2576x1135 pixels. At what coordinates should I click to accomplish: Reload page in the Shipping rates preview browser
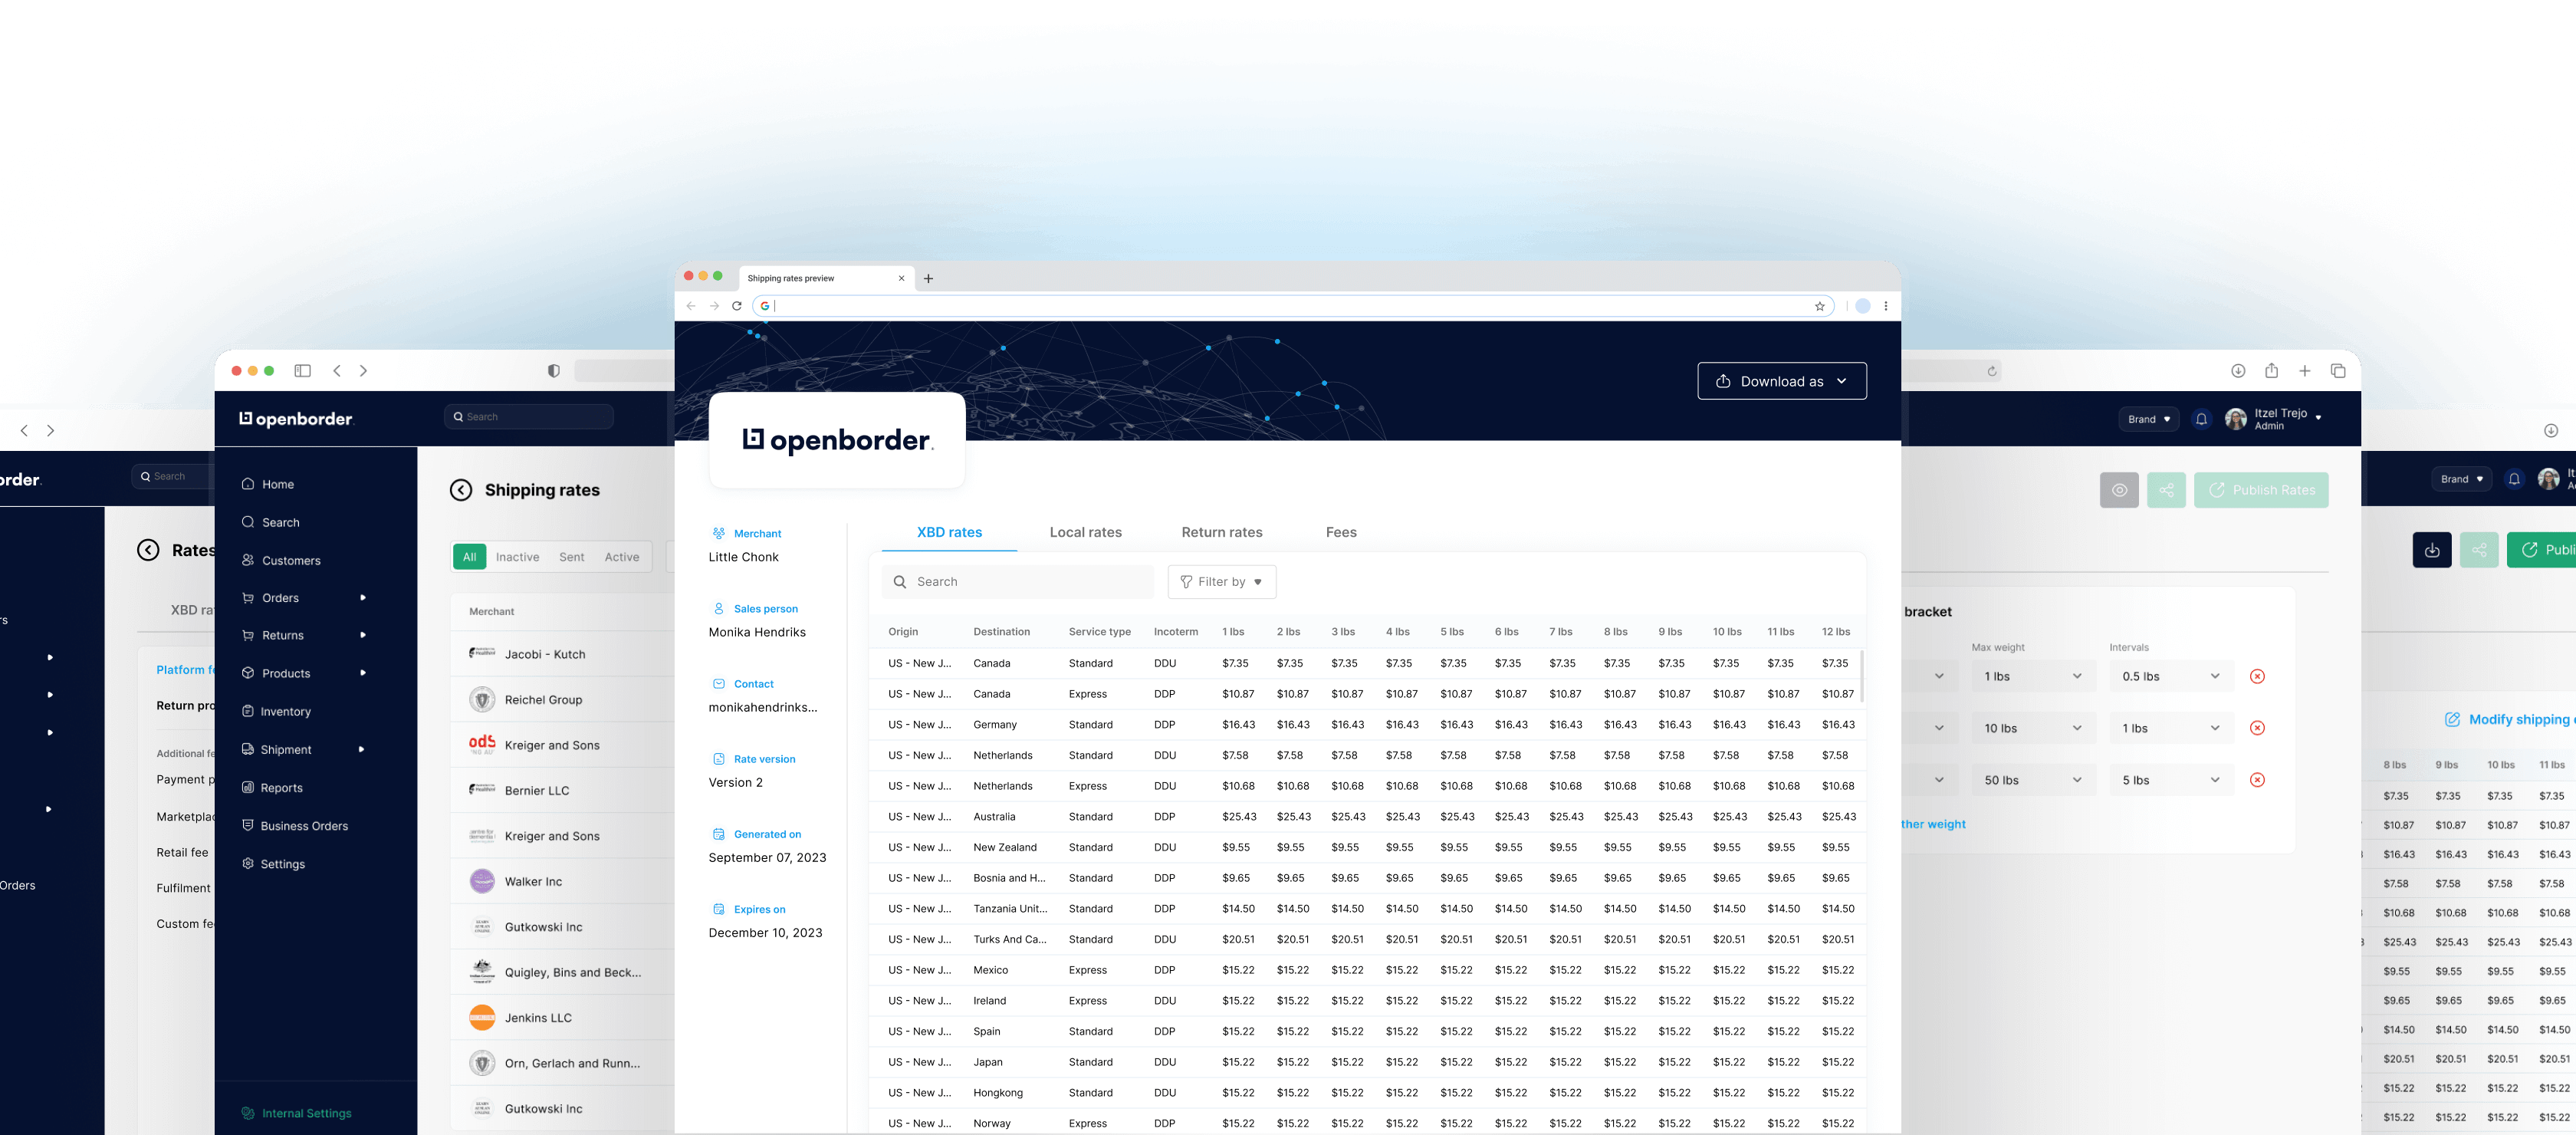click(x=737, y=306)
